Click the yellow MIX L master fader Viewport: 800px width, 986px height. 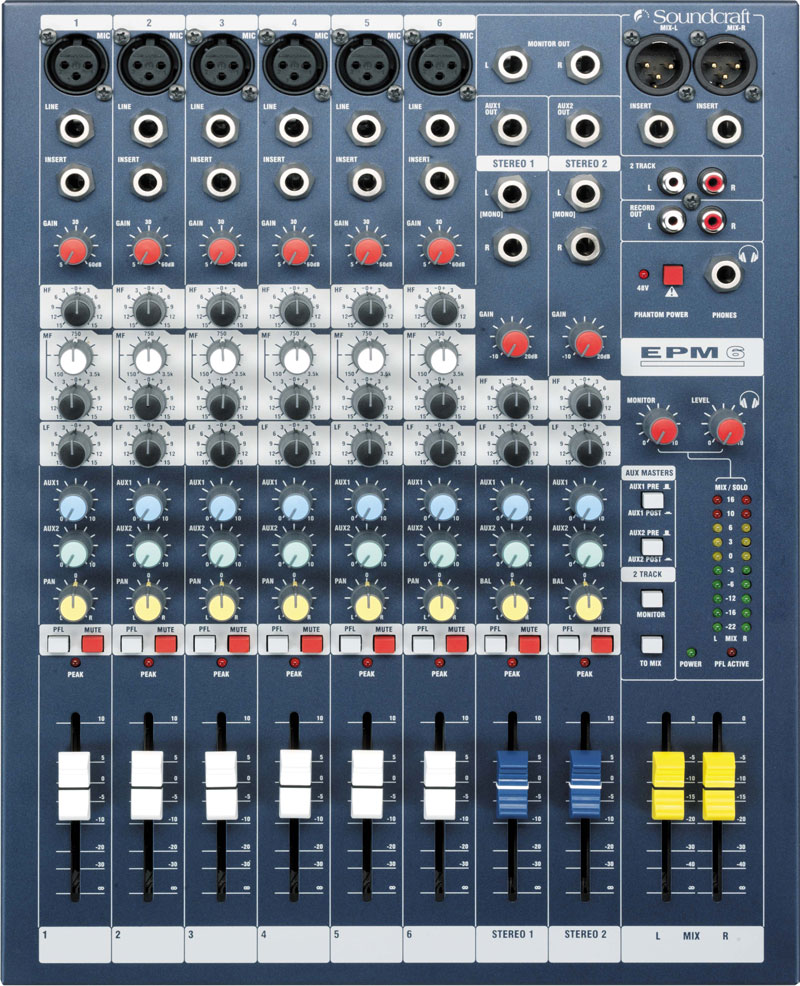pyautogui.click(x=667, y=783)
